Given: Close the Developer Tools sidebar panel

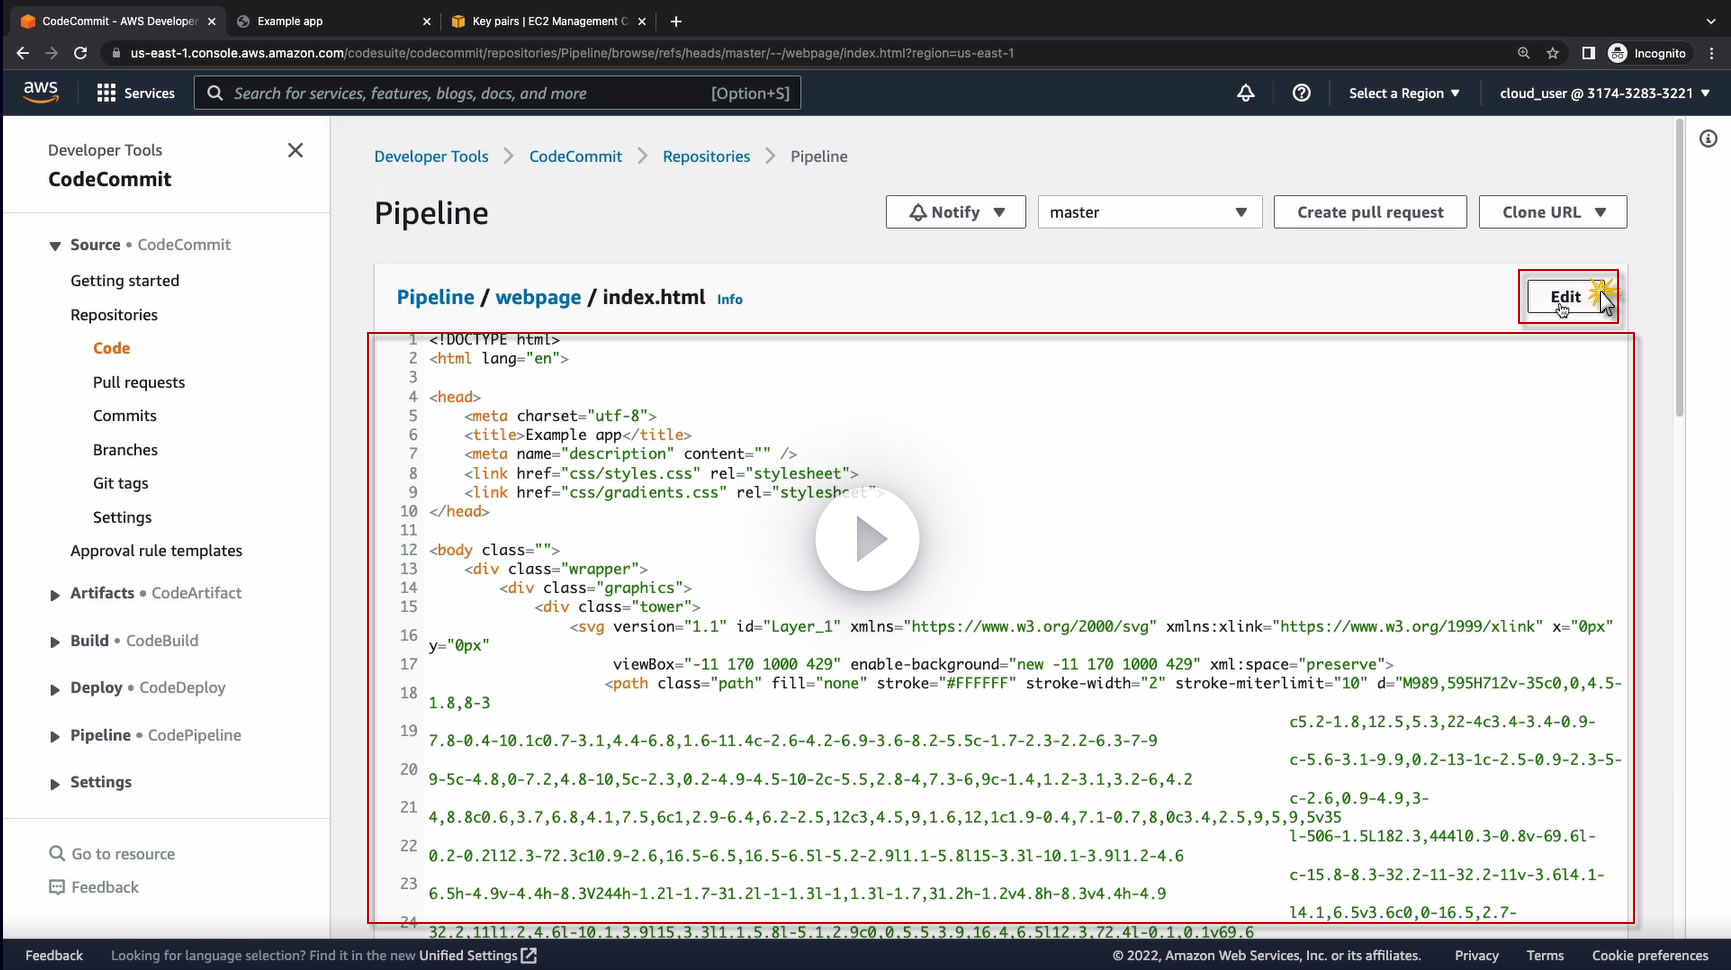Looking at the screenshot, I should [x=295, y=150].
